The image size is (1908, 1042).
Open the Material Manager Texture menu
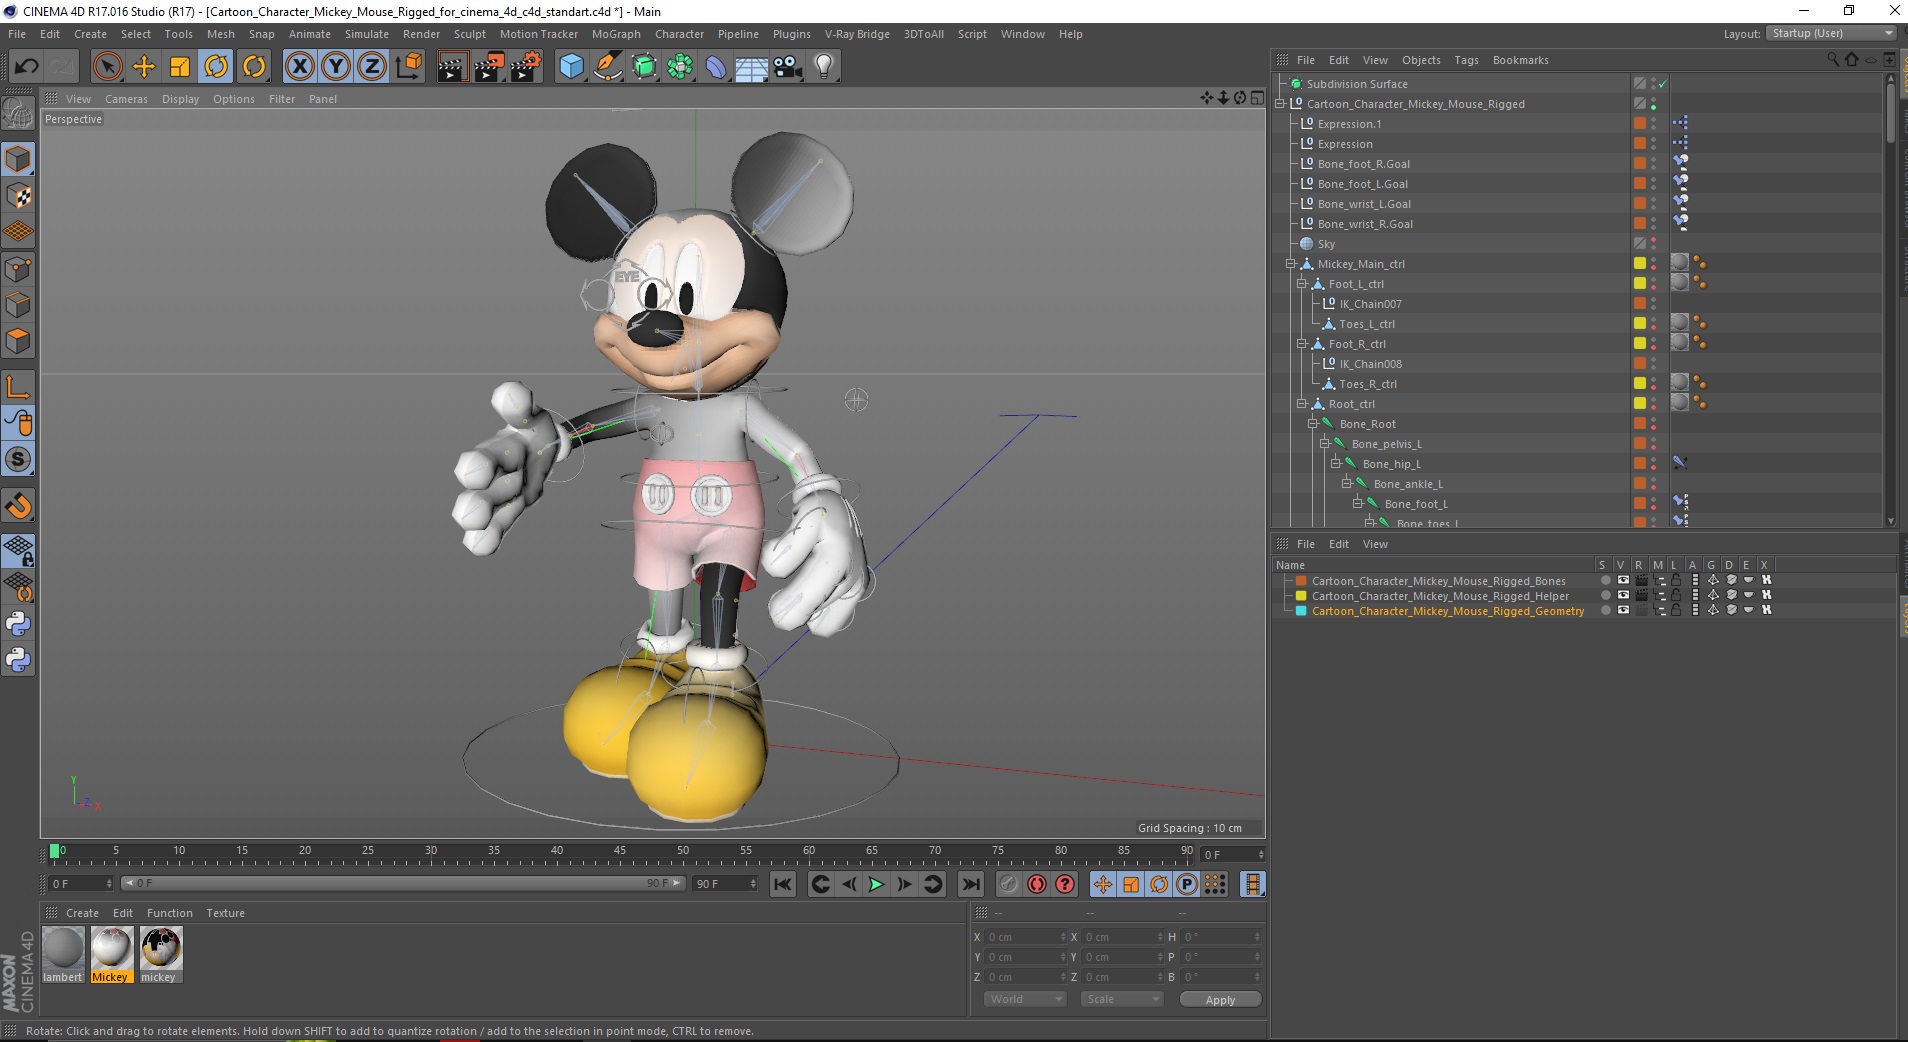pos(225,913)
